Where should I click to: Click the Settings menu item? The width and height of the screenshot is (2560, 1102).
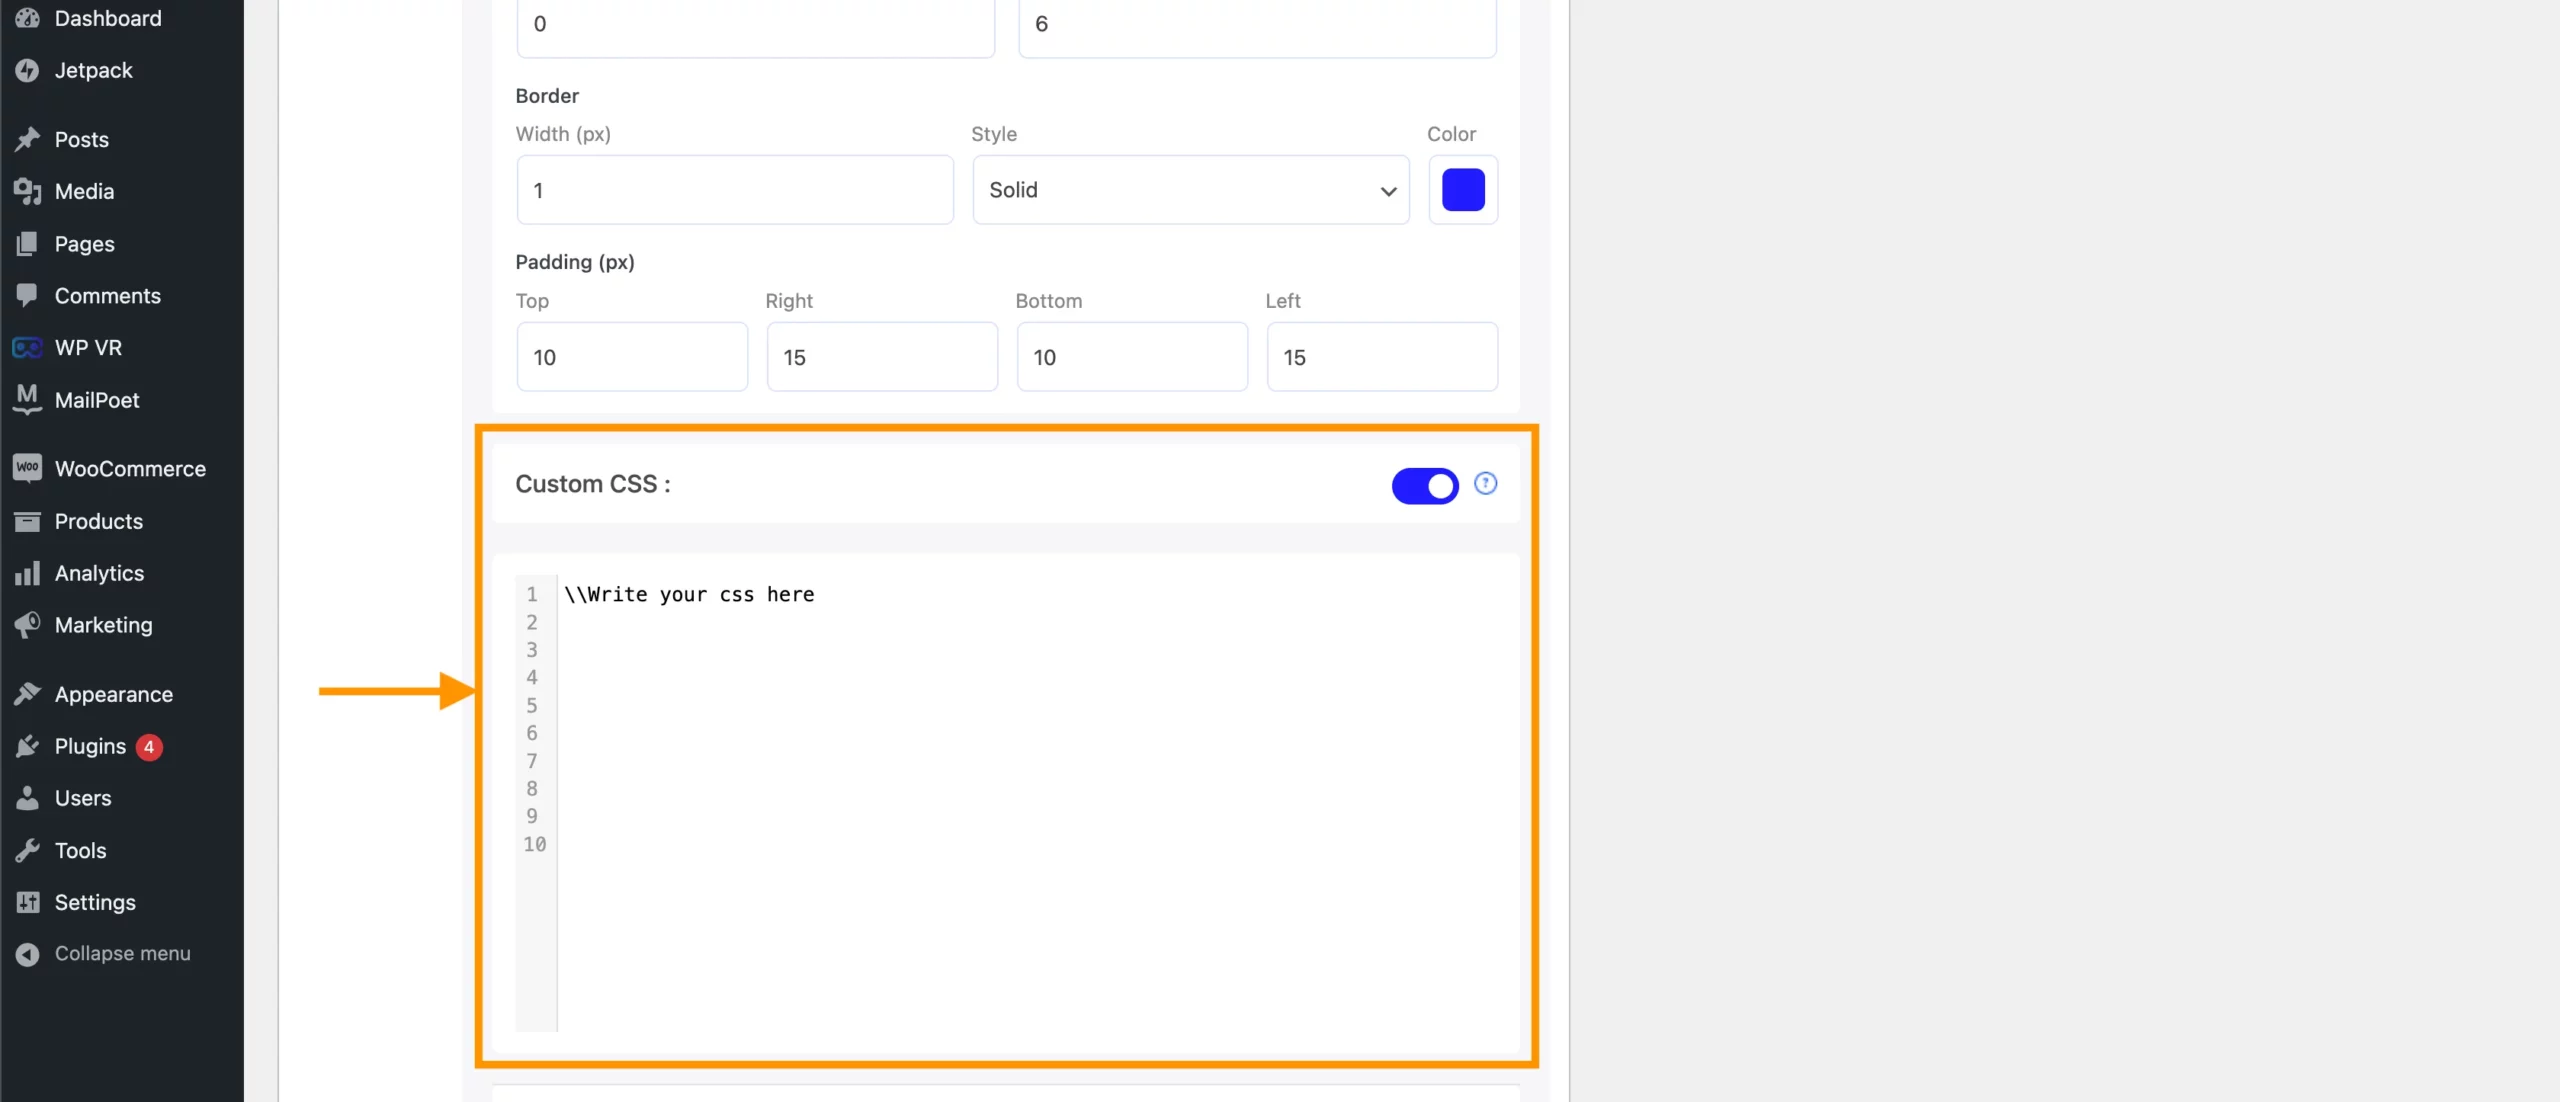pyautogui.click(x=95, y=901)
